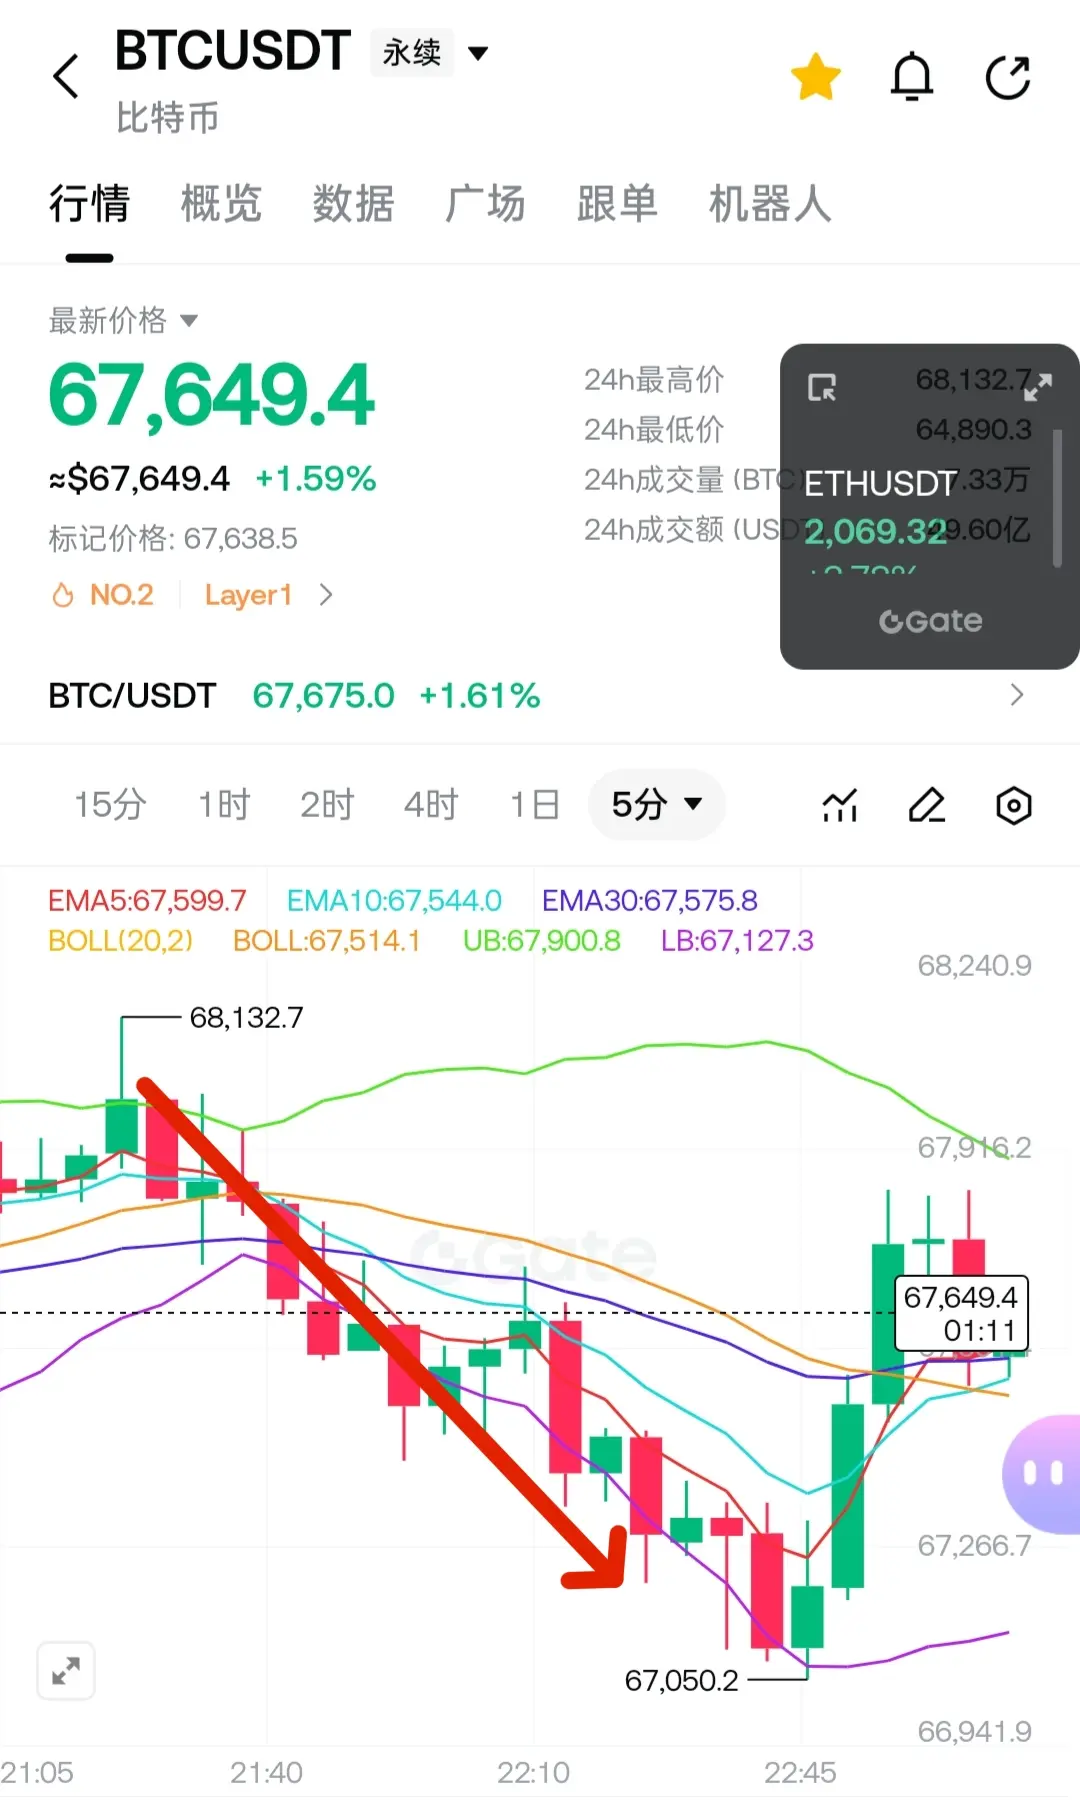Open the drawing pencil tool

(x=927, y=805)
